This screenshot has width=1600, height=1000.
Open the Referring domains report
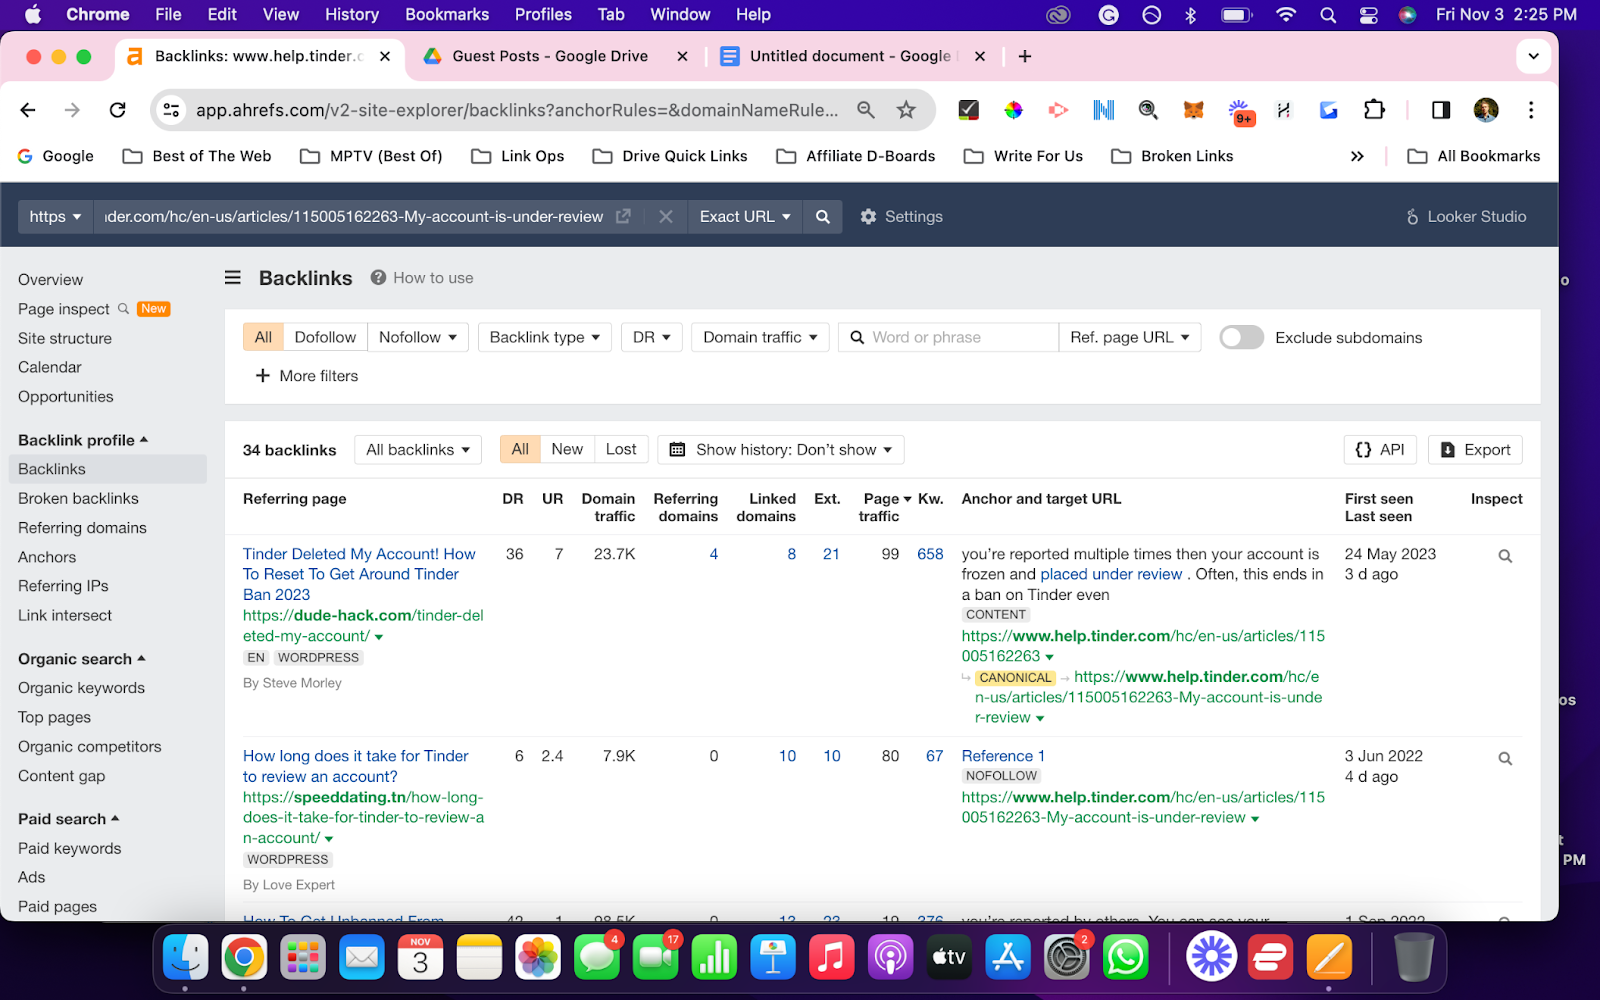[82, 527]
